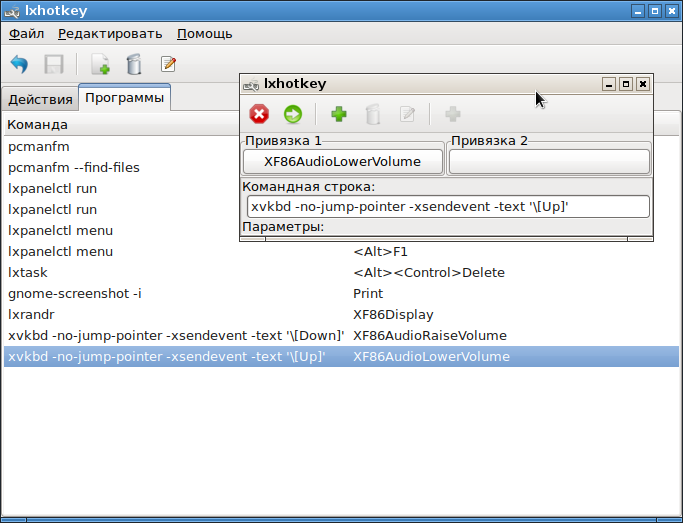Screen dimensions: 683x523
Task: Click the Командная строка input field
Action: point(448,206)
